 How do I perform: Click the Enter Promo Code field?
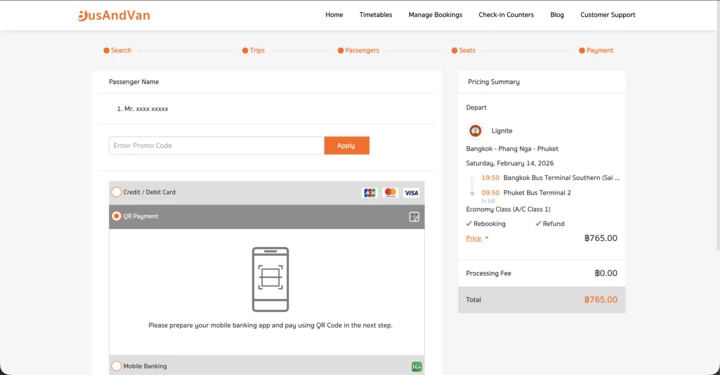pyautogui.click(x=217, y=146)
